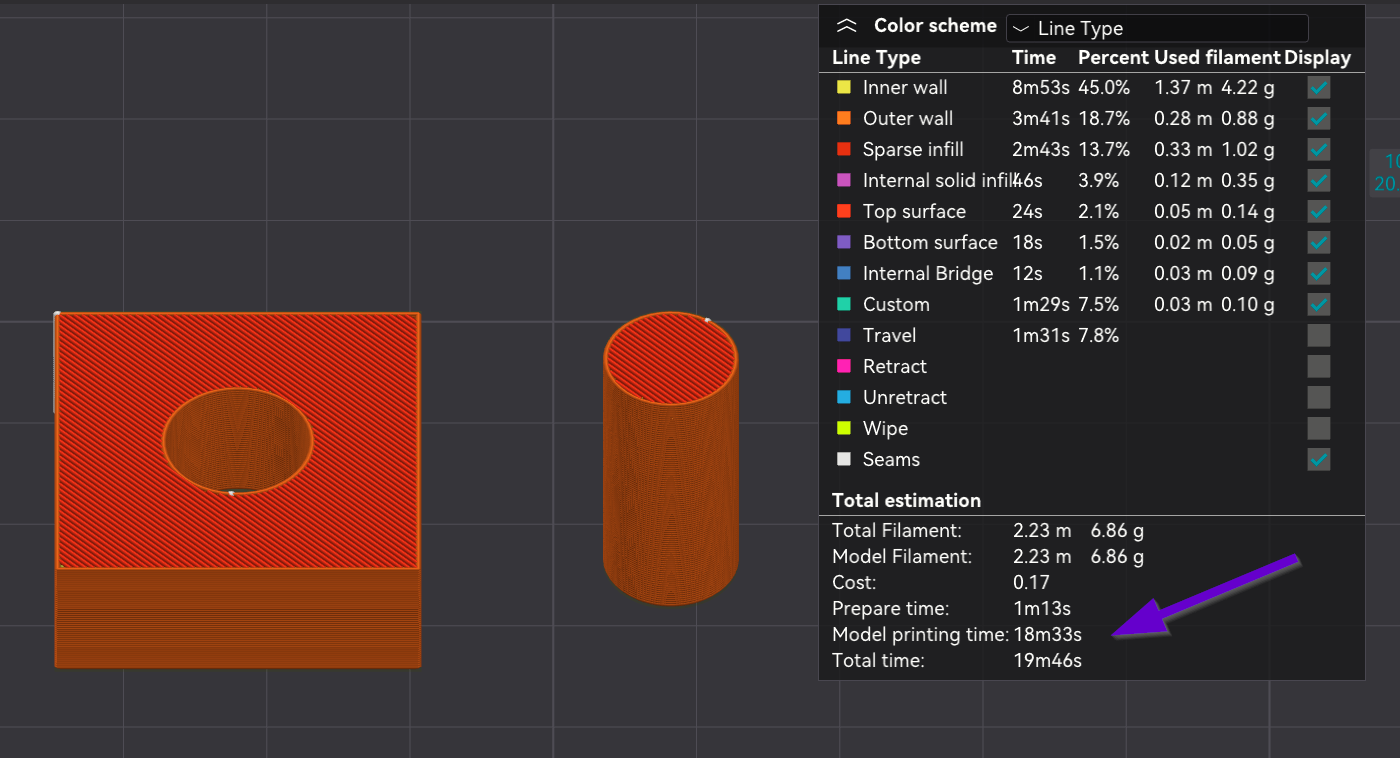Click the lime Wipe color swatch

tap(843, 428)
